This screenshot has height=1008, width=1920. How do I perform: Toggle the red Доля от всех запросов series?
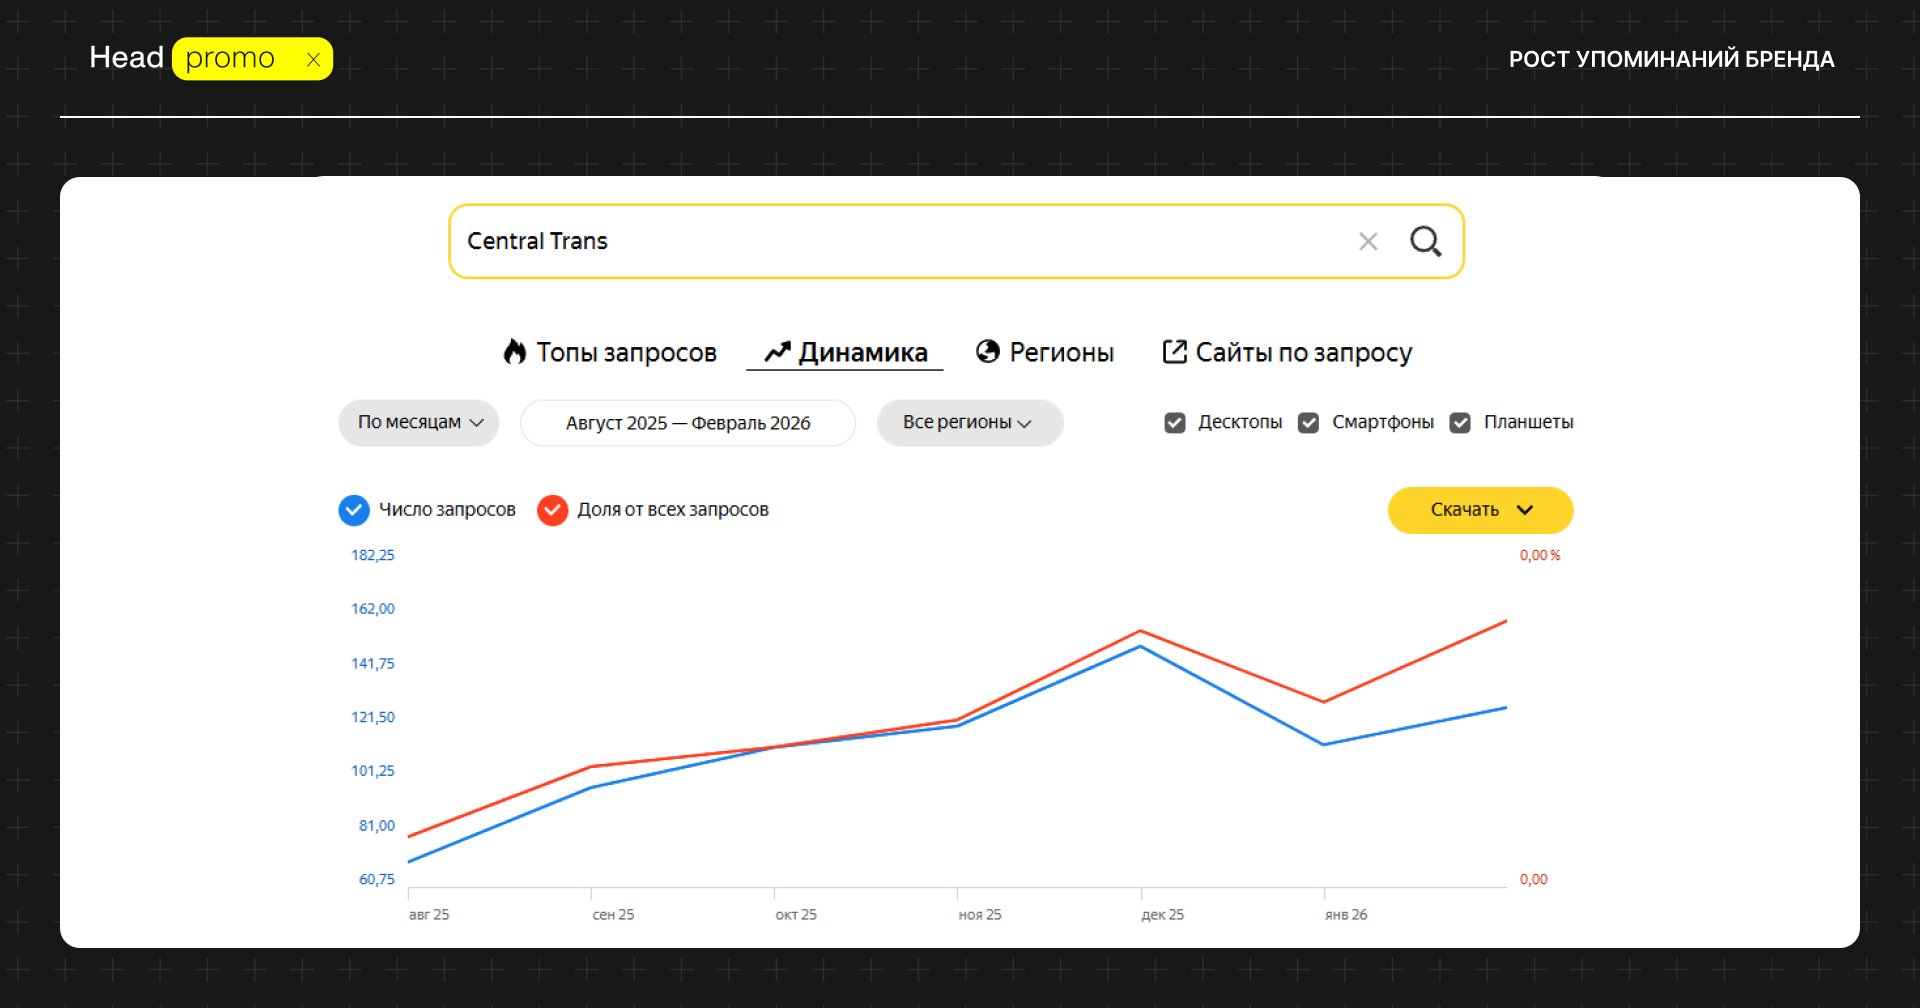pyautogui.click(x=553, y=510)
